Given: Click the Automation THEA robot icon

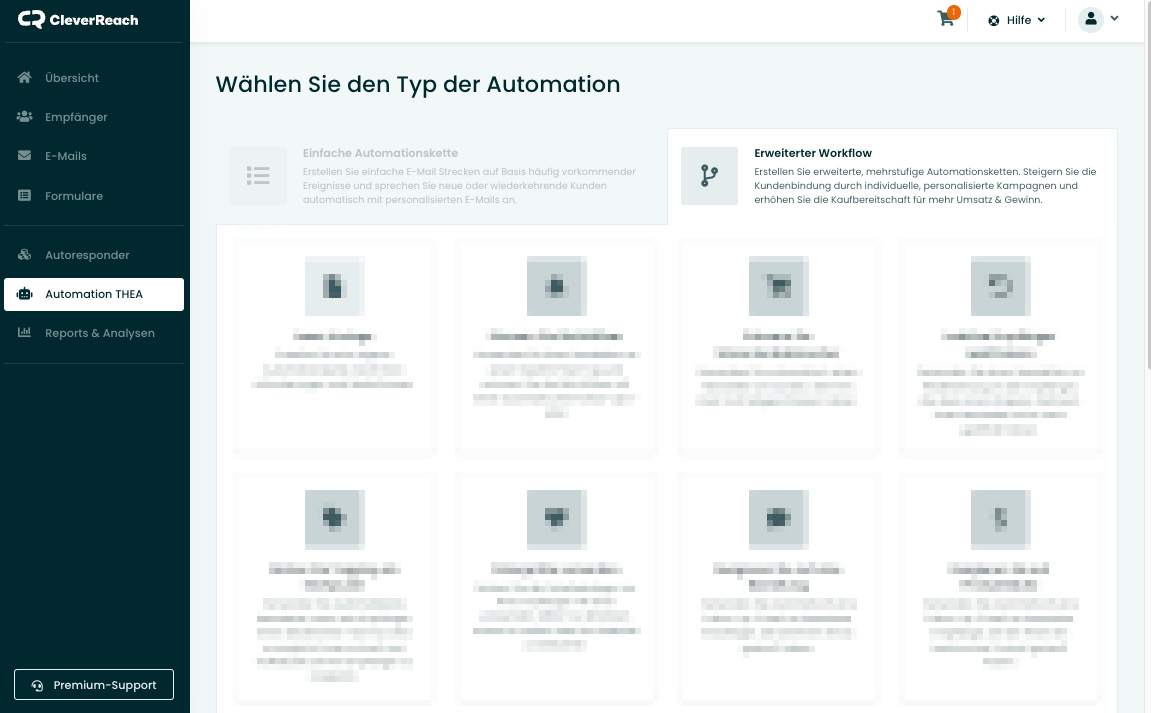Looking at the screenshot, I should pyautogui.click(x=25, y=294).
